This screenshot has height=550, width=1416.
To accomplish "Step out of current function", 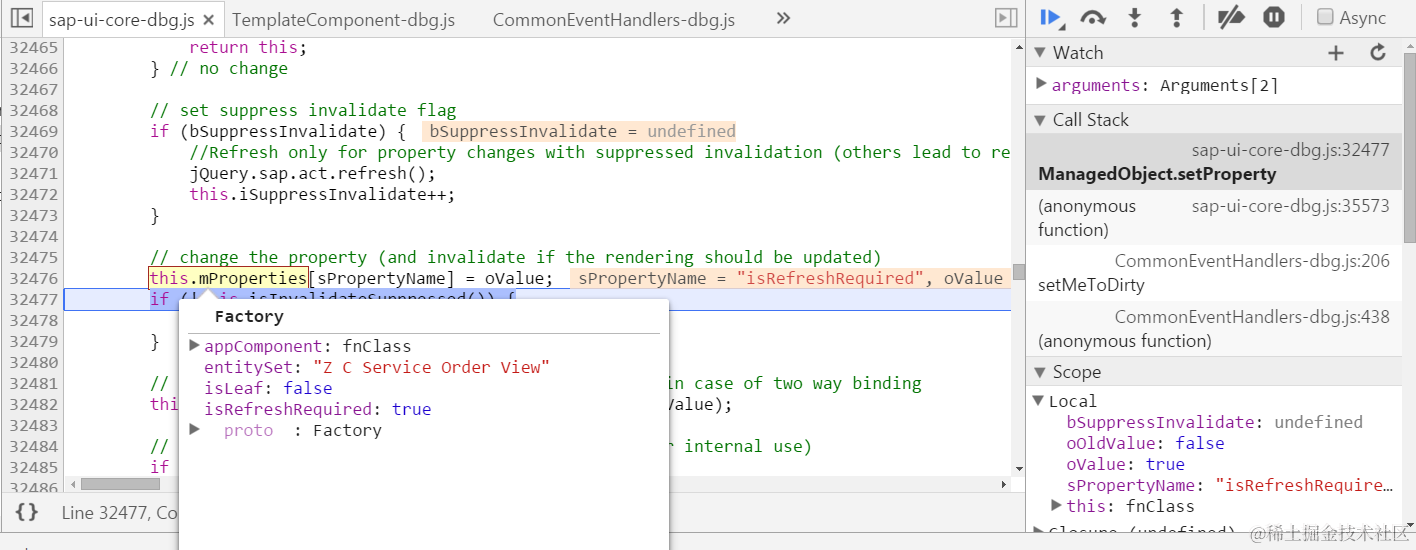I will (x=1176, y=17).
